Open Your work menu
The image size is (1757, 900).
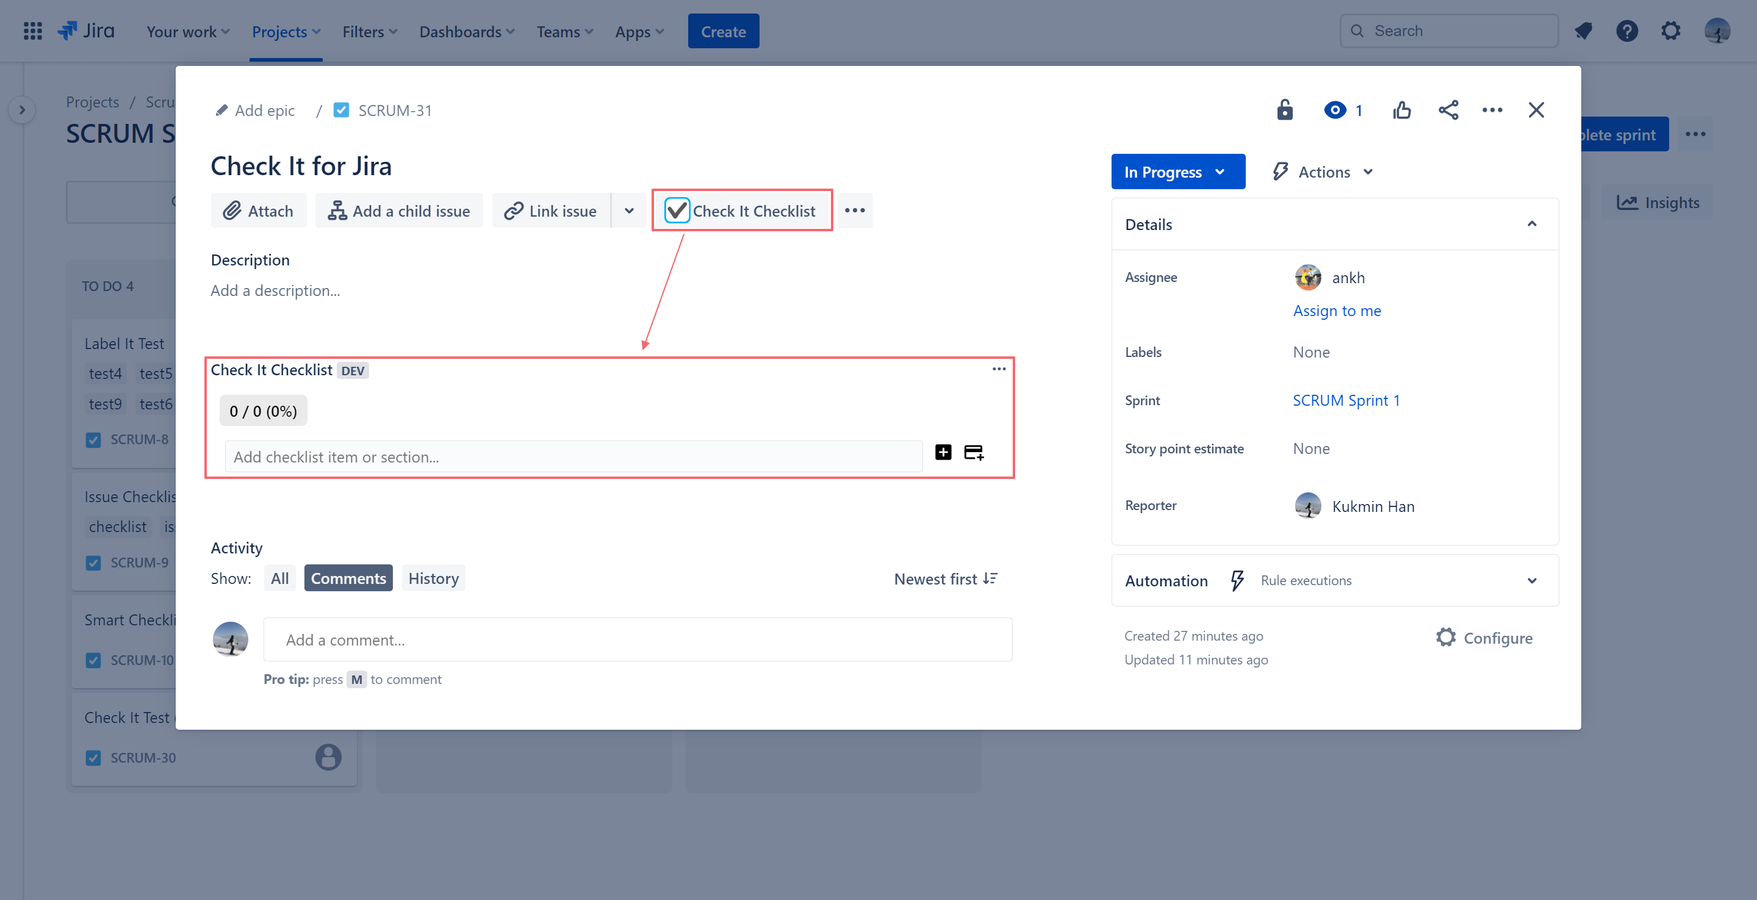pyautogui.click(x=188, y=31)
